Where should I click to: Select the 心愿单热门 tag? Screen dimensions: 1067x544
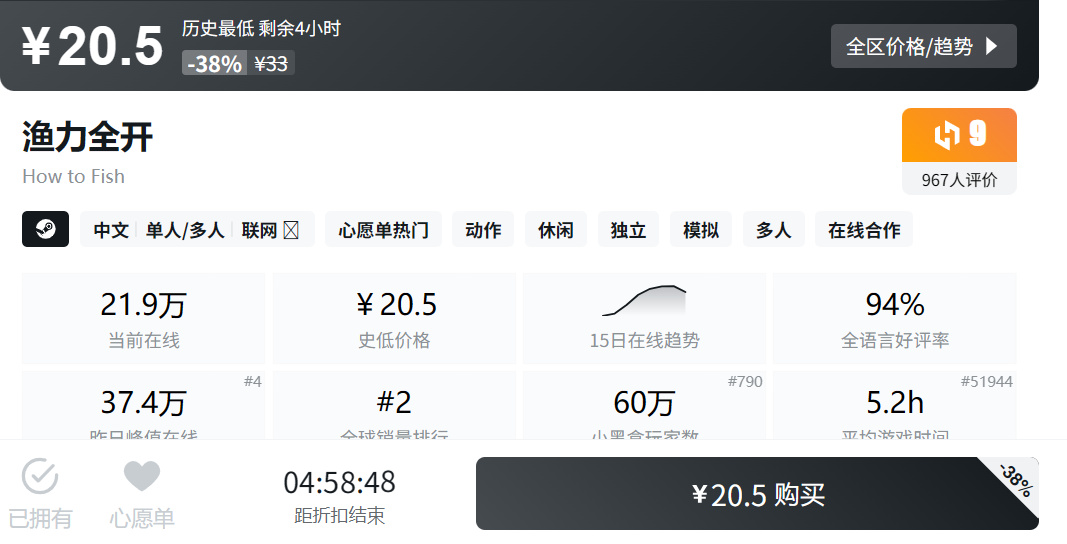384,229
